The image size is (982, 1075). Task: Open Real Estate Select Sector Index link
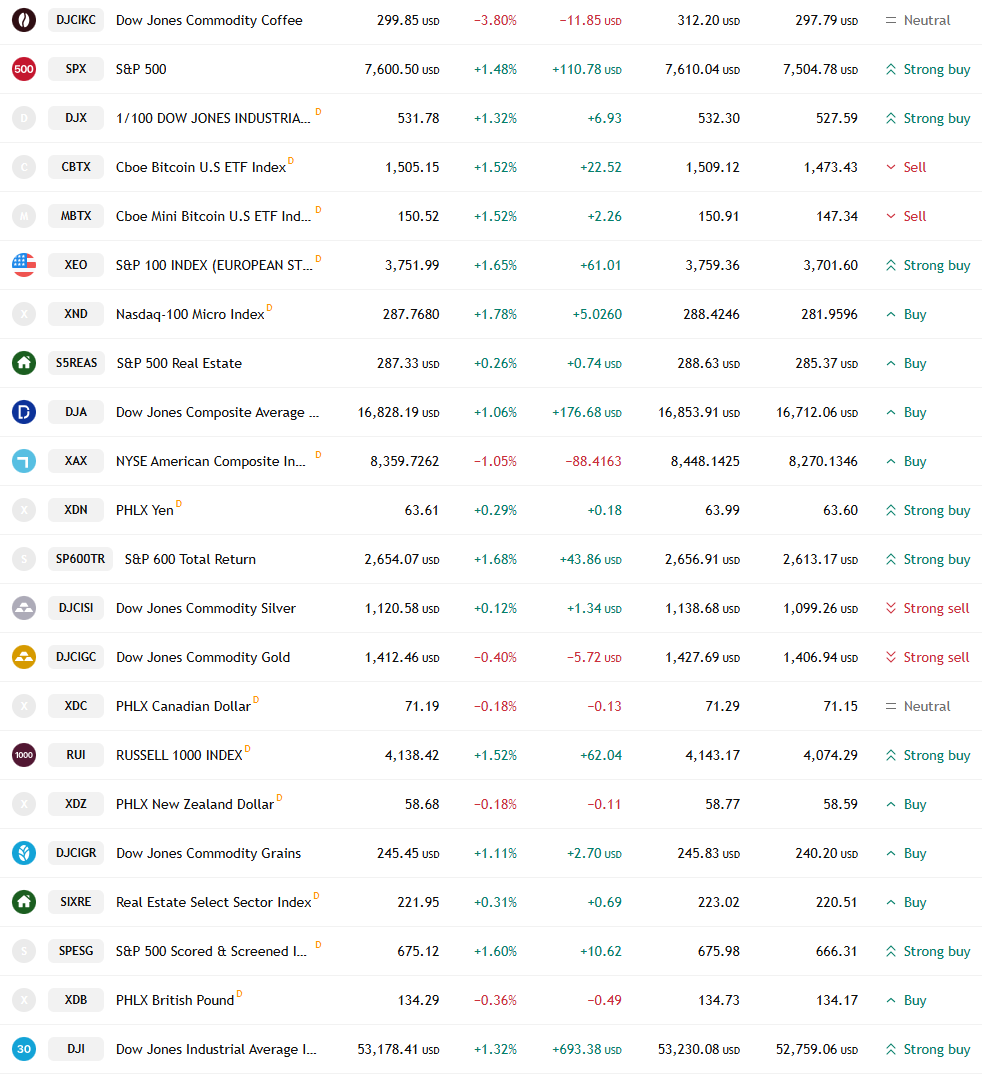pos(213,902)
